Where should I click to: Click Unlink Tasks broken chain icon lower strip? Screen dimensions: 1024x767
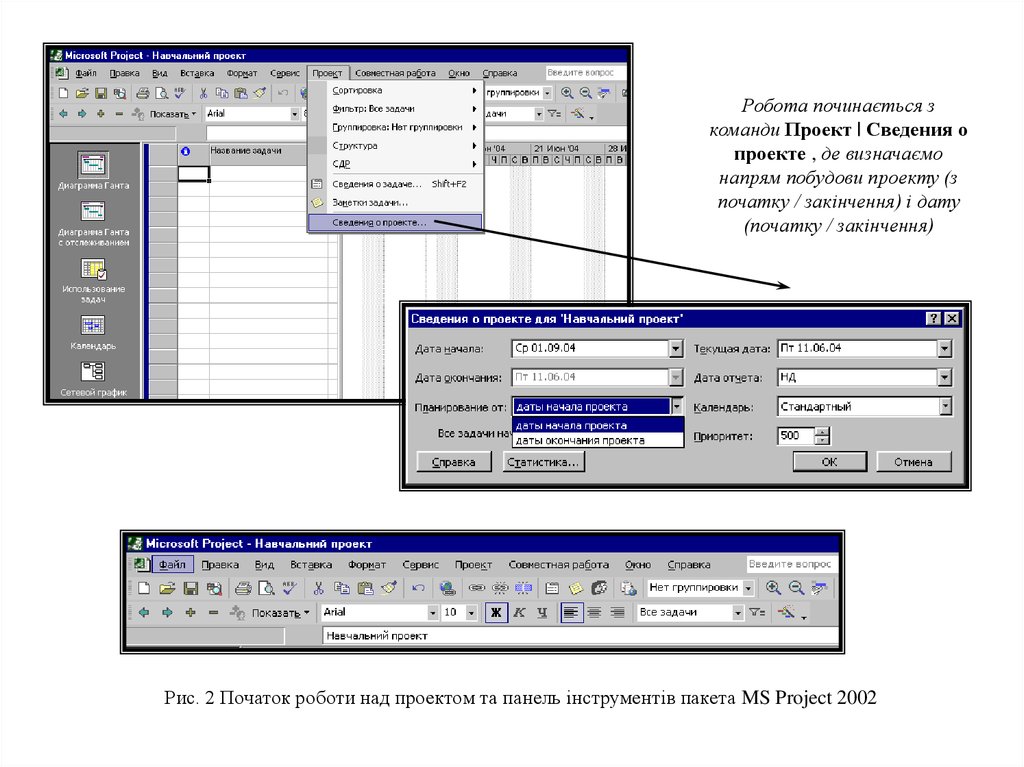pyautogui.click(x=500, y=588)
